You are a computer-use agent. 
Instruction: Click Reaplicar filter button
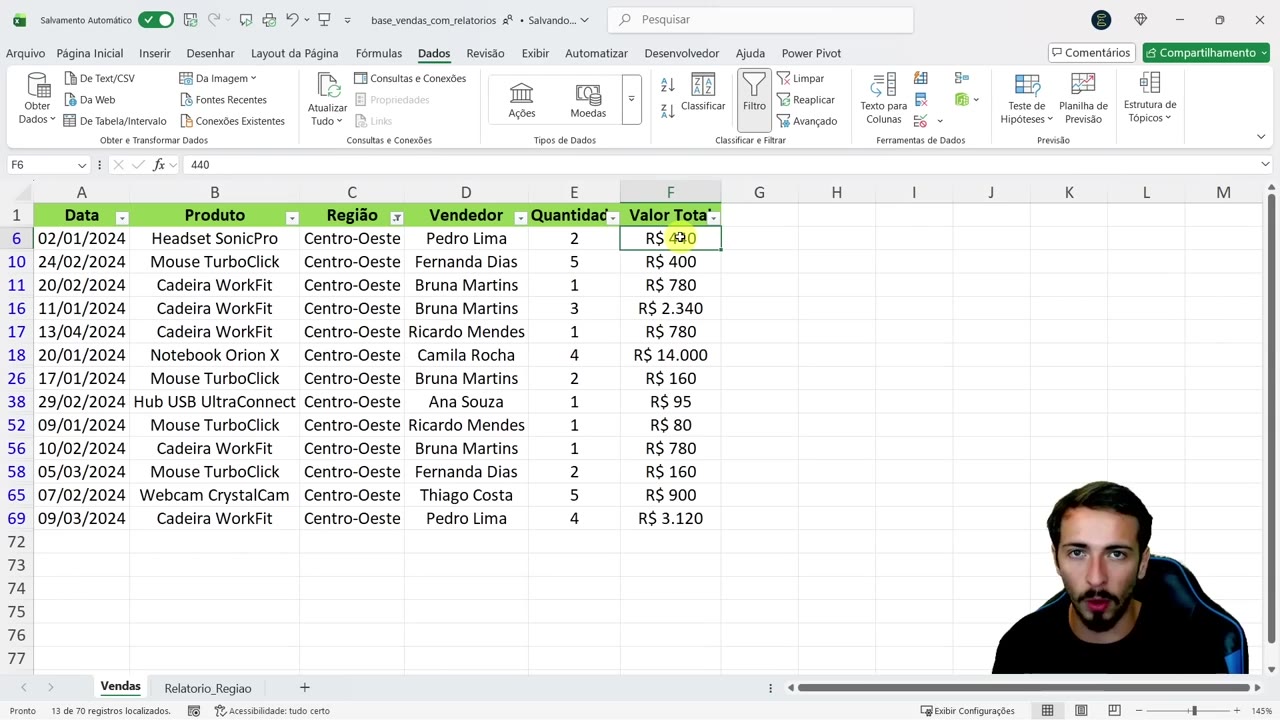[x=805, y=100]
